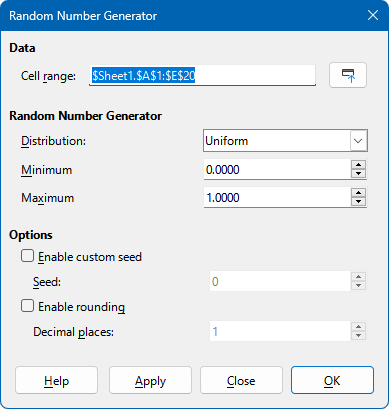The width and height of the screenshot is (389, 409).
Task: Increase the Minimum value with up arrow
Action: click(x=359, y=165)
